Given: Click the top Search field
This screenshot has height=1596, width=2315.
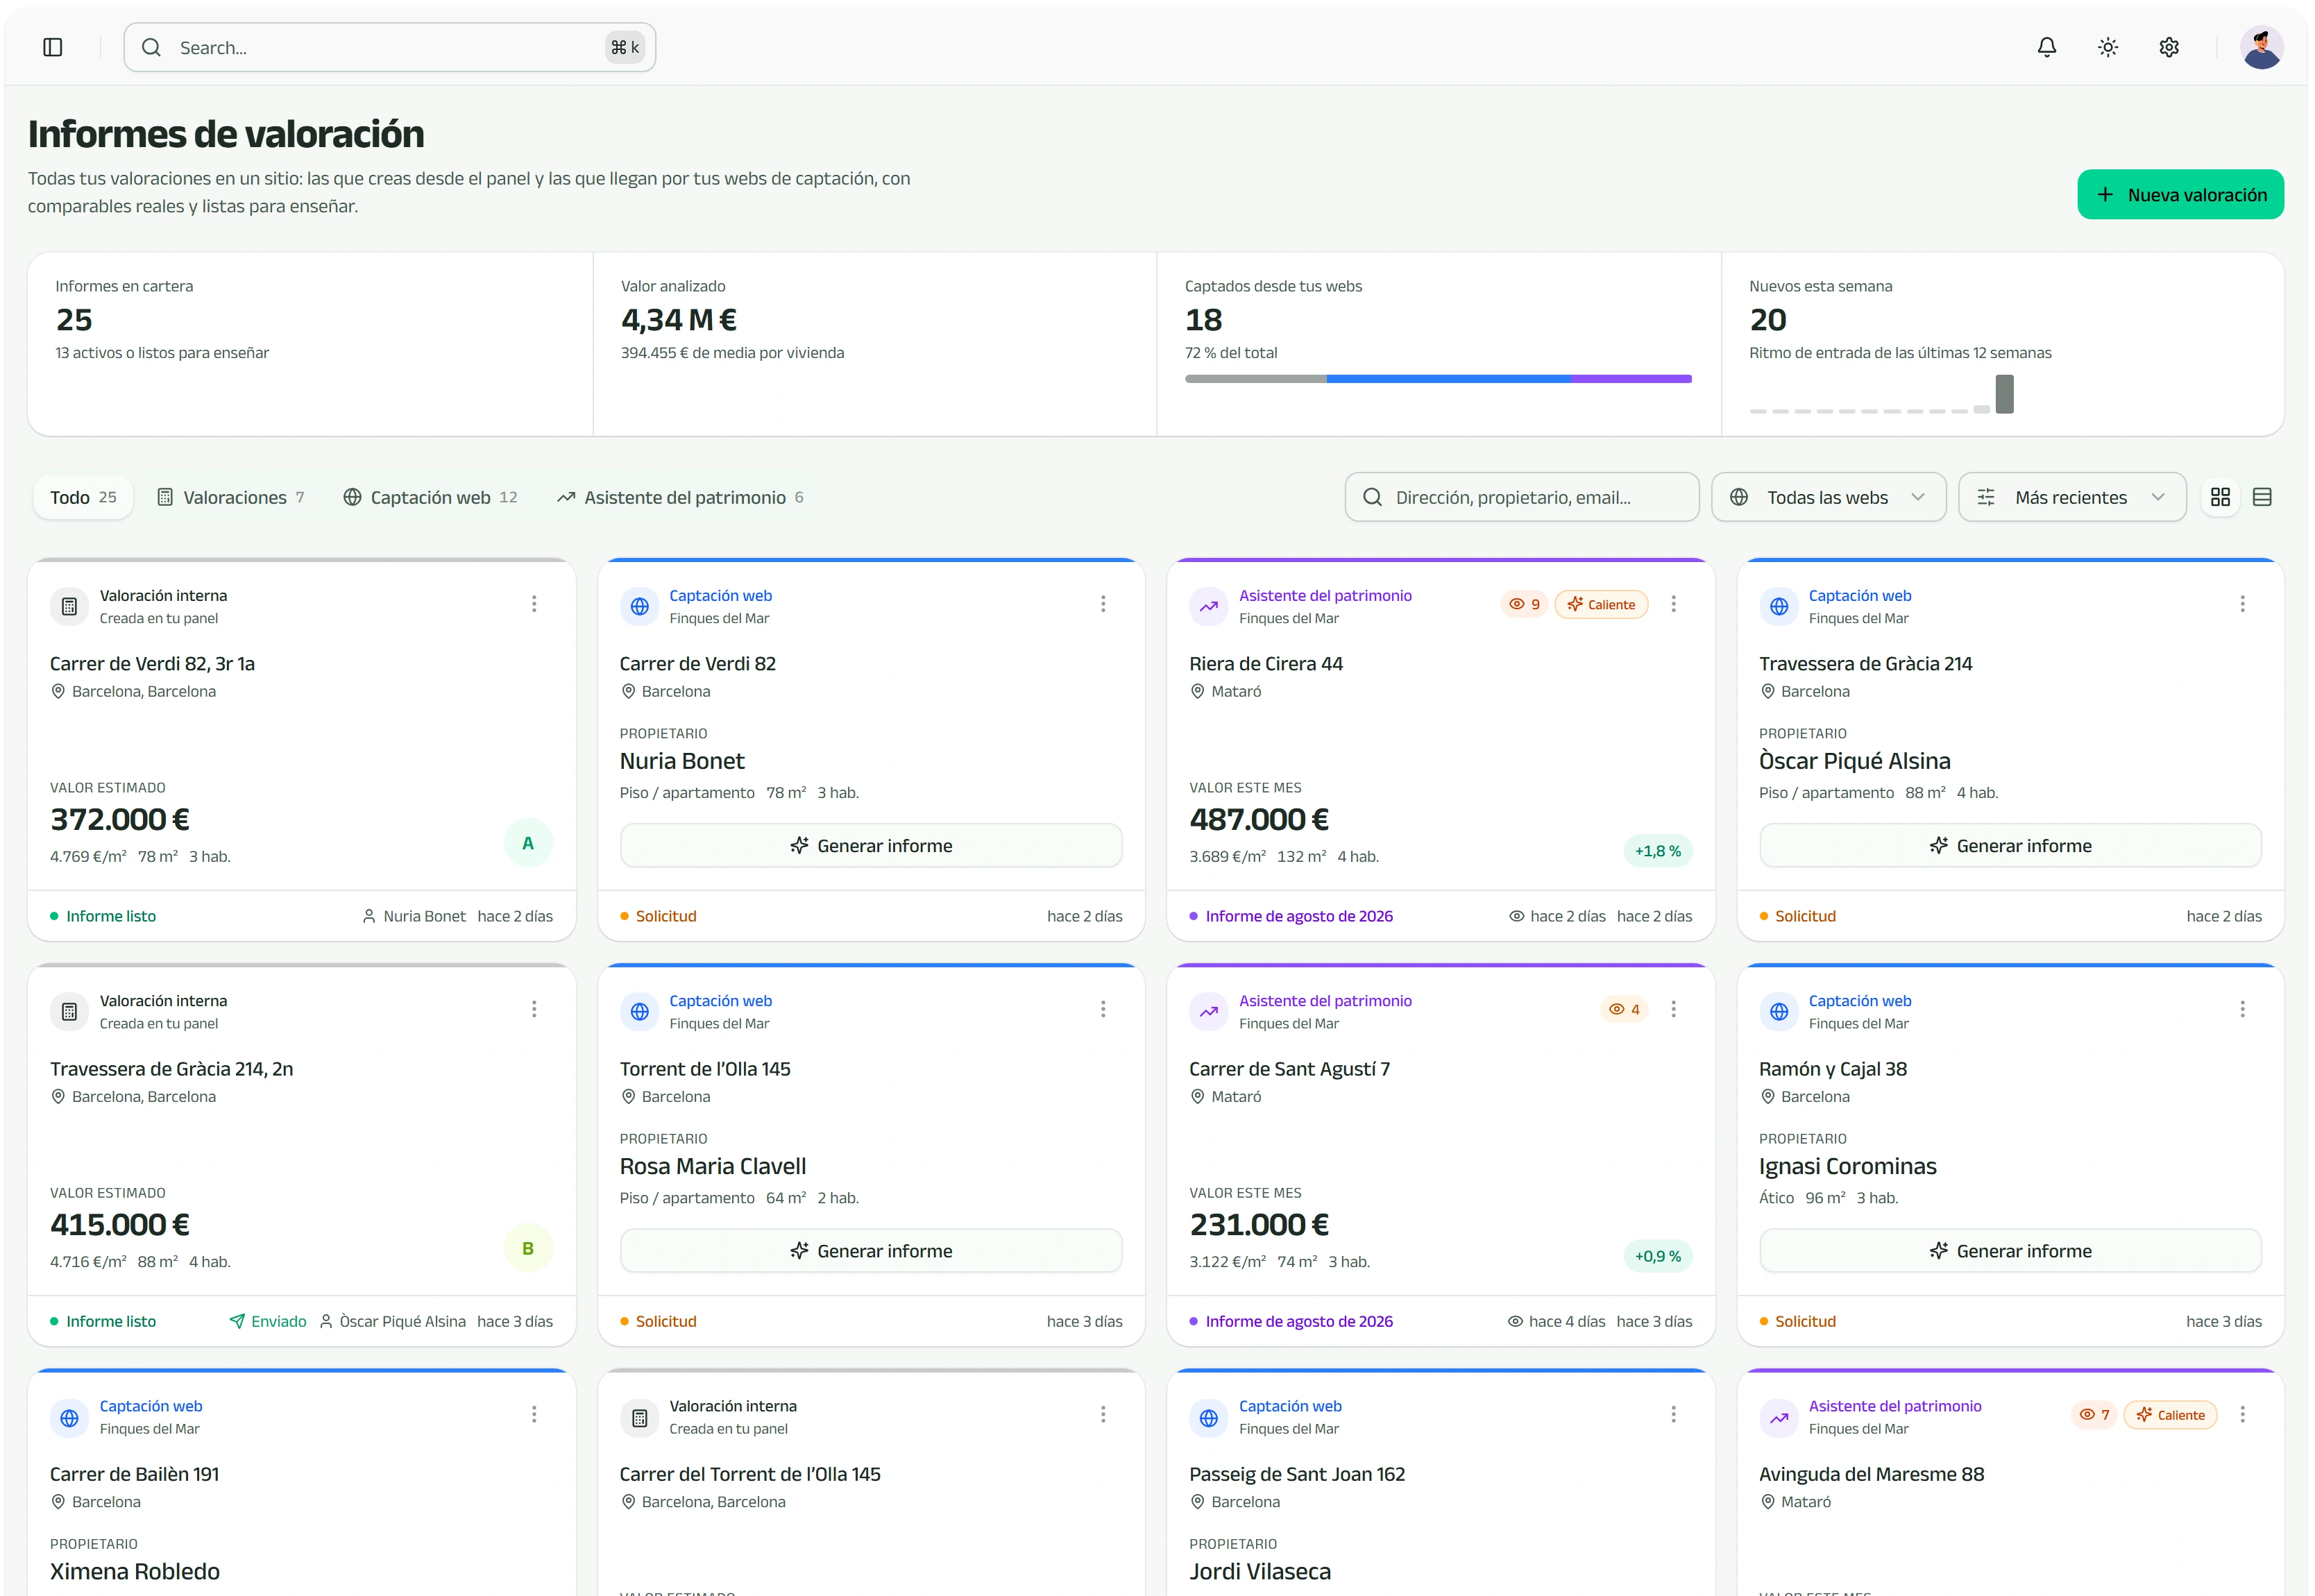Looking at the screenshot, I should (x=390, y=47).
